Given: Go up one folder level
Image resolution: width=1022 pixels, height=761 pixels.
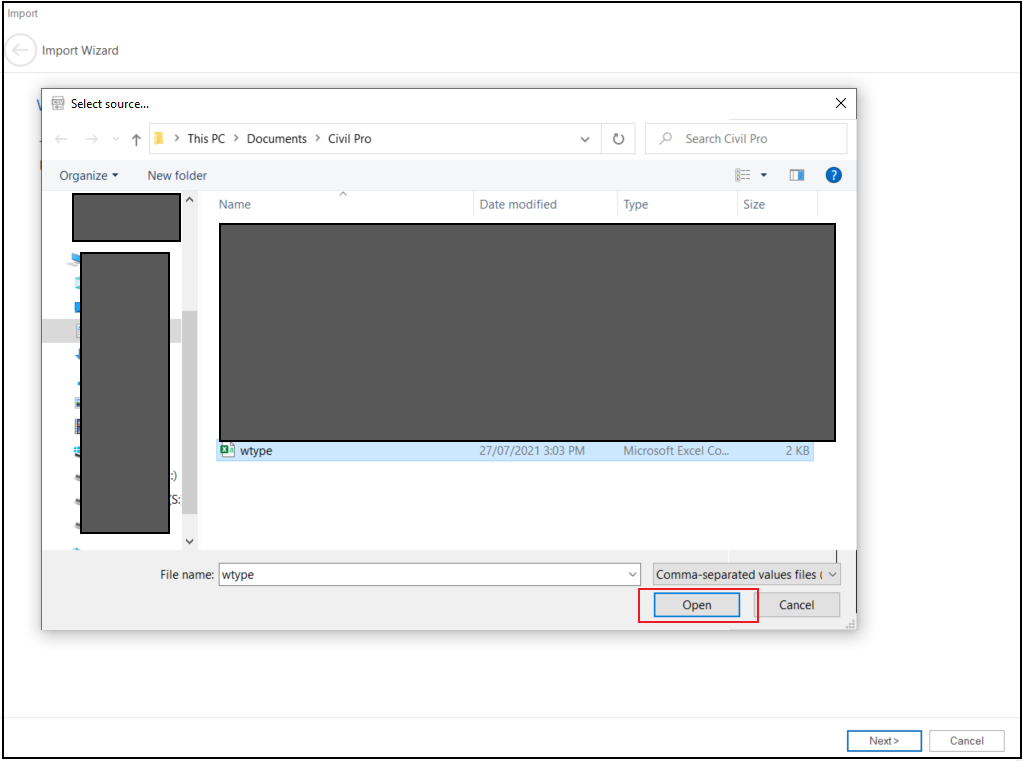Looking at the screenshot, I should coord(136,139).
